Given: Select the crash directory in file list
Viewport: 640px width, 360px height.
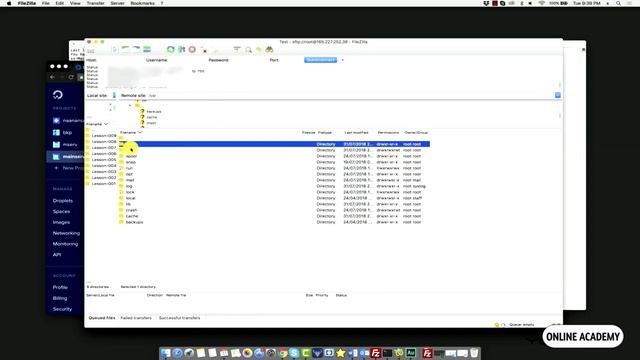Looking at the screenshot, I should tap(274, 210).
